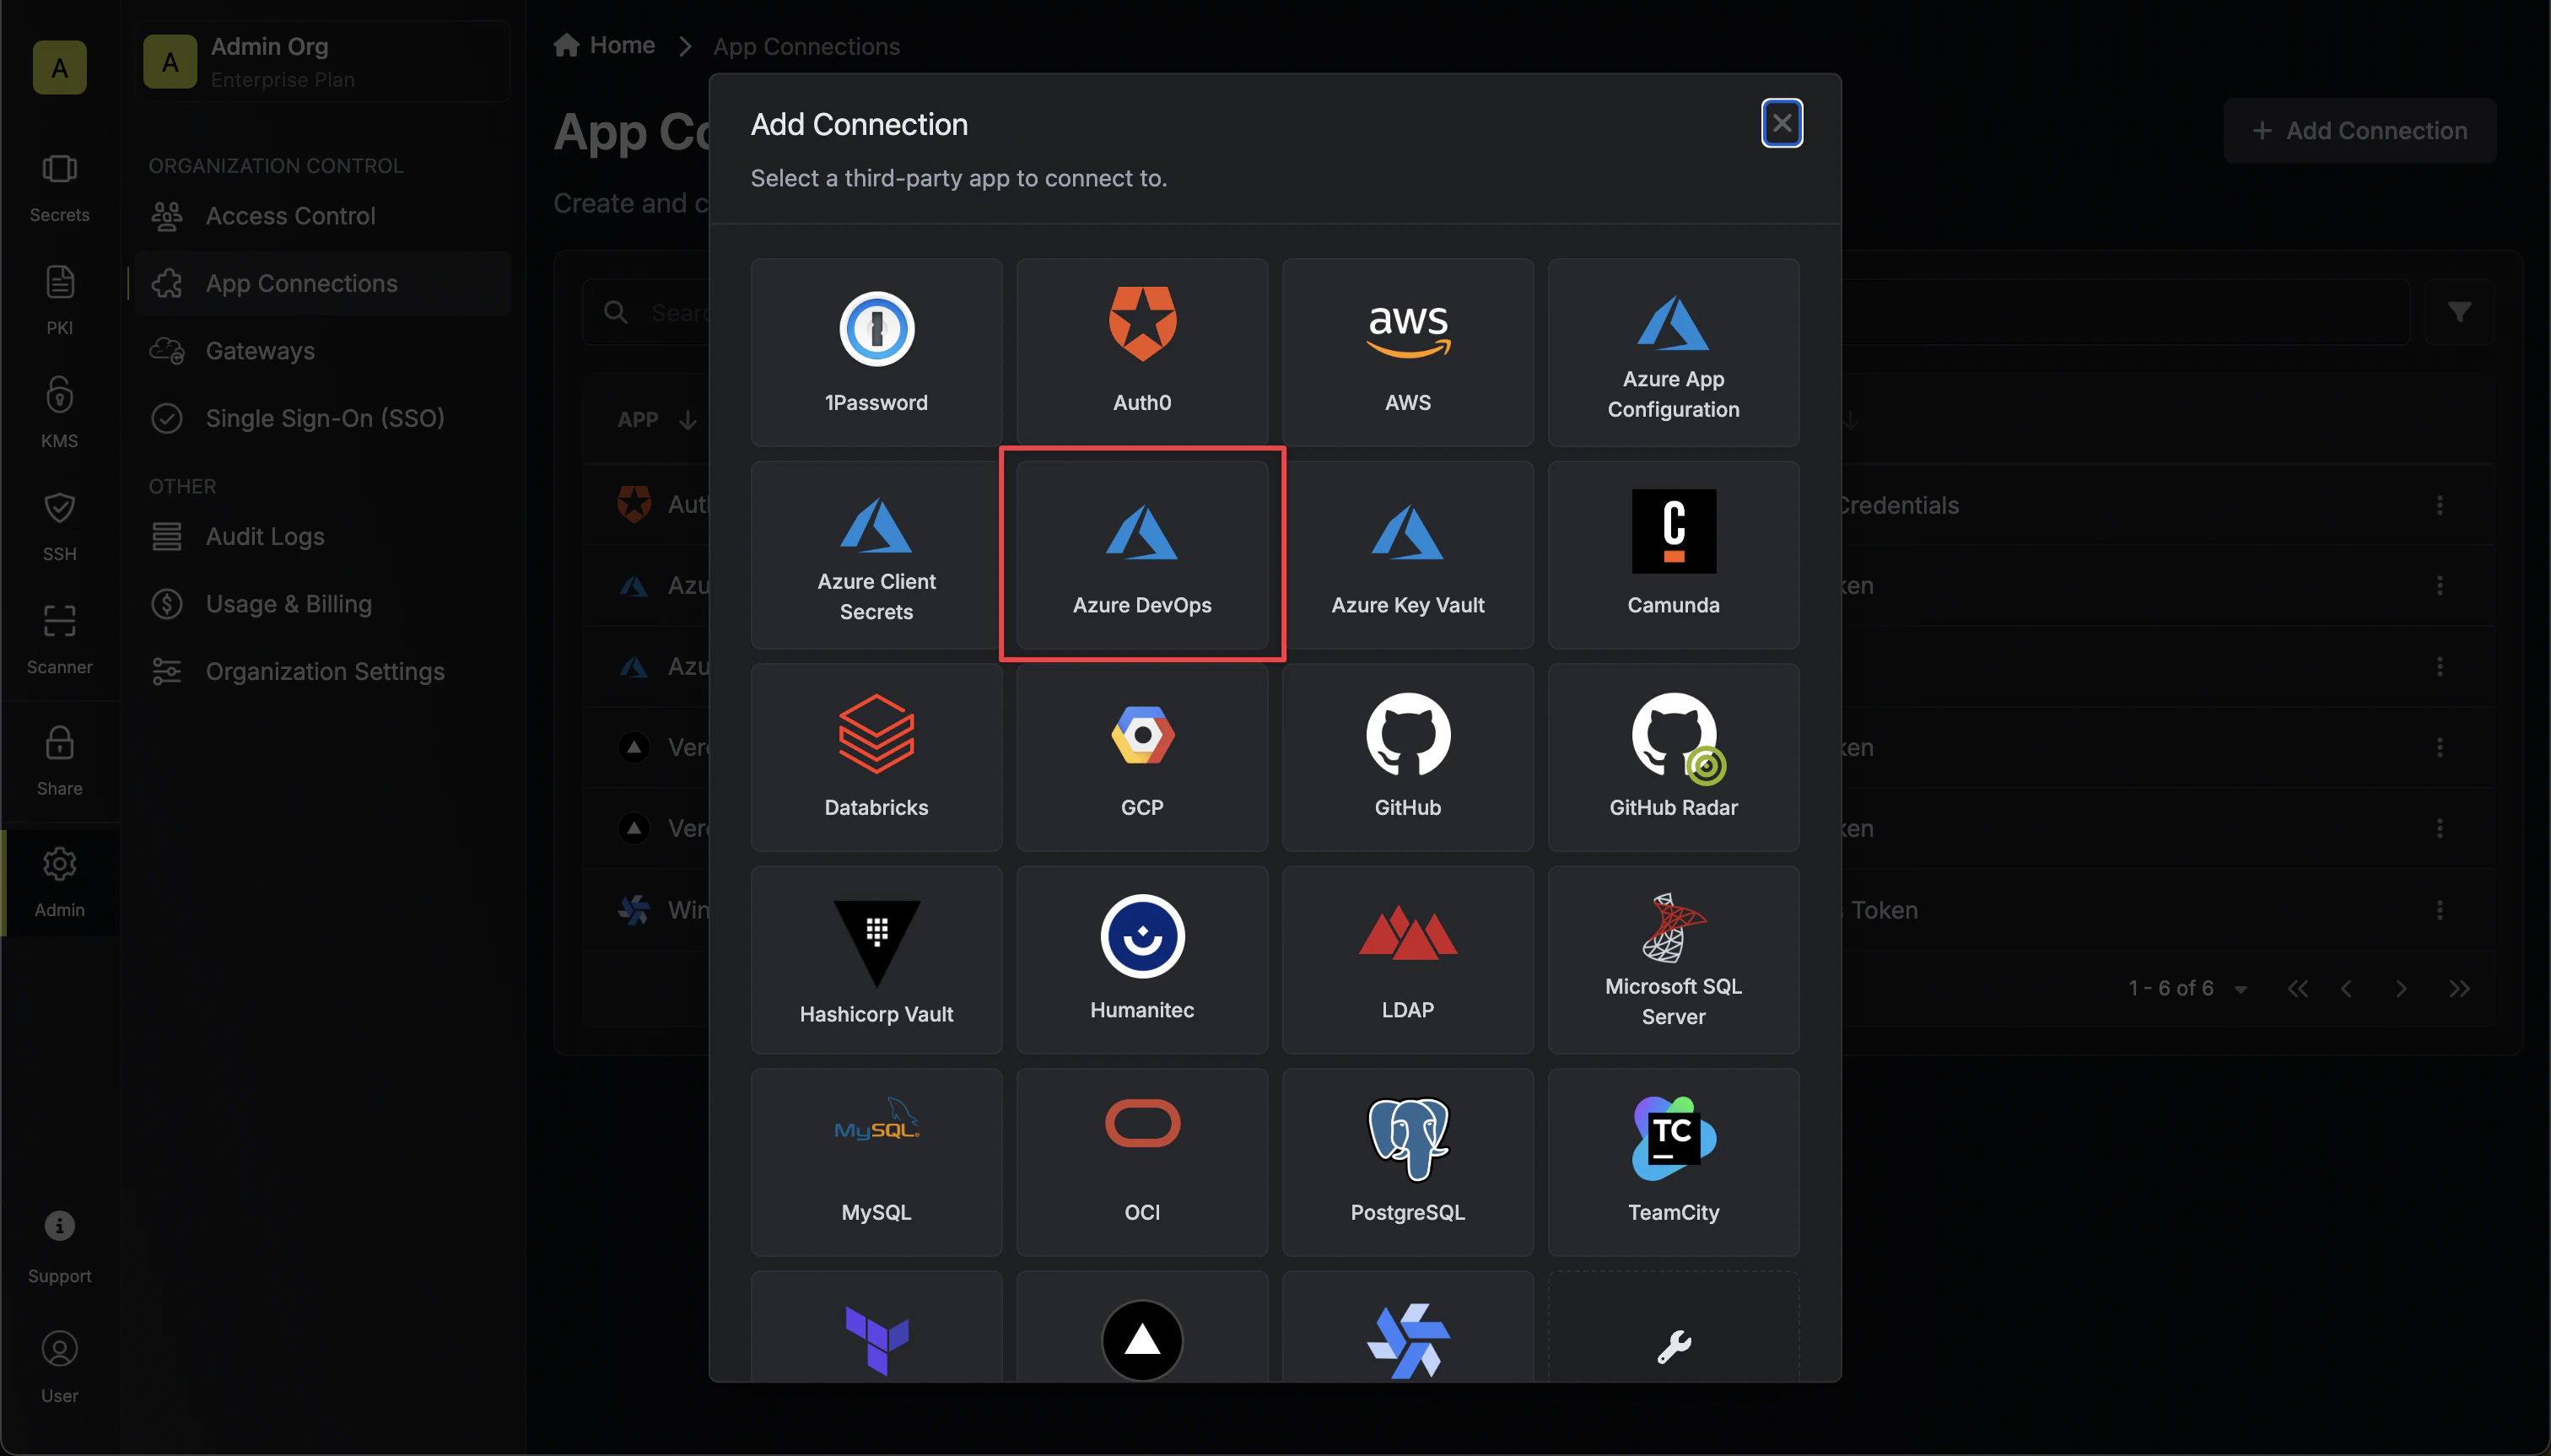Select the OCI connection card
Image resolution: width=2551 pixels, height=1456 pixels.
(1142, 1162)
